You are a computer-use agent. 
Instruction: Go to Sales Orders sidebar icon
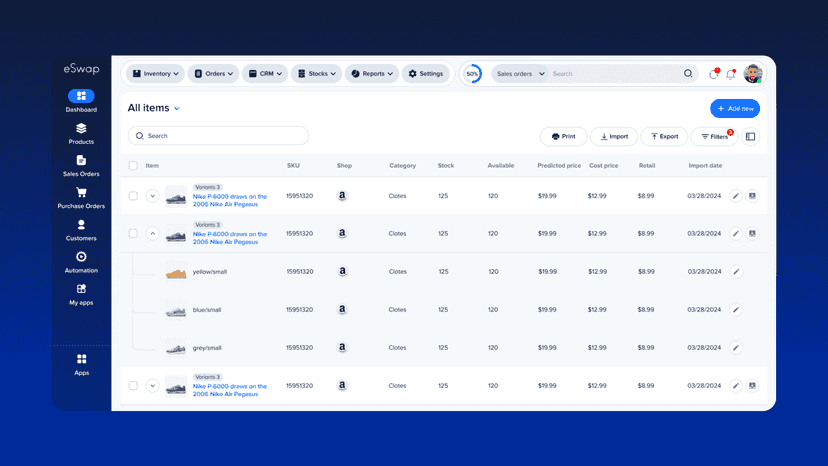point(81,160)
